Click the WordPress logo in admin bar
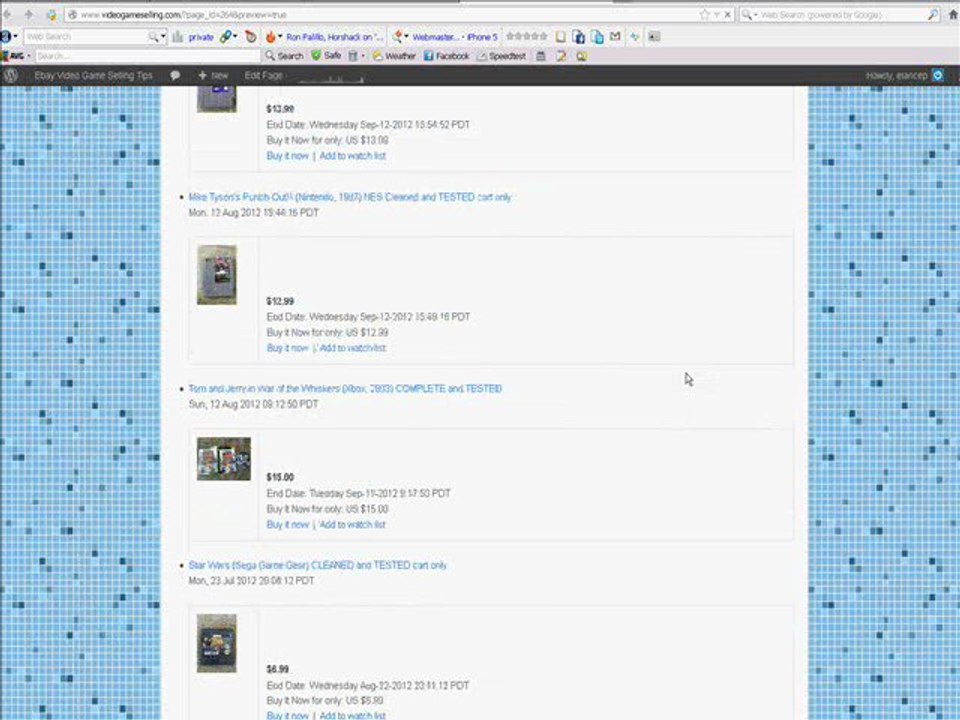The image size is (960, 720). tap(10, 75)
